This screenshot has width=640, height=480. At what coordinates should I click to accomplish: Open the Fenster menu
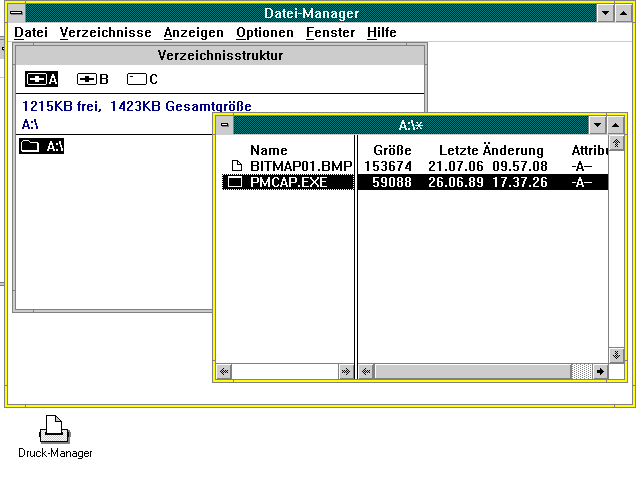tap(330, 33)
